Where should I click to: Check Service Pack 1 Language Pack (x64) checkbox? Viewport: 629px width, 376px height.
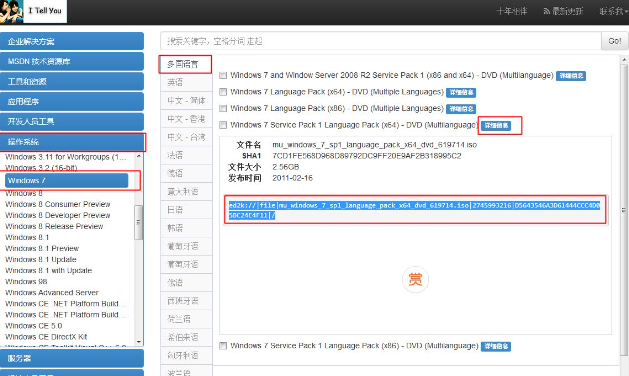(223, 125)
